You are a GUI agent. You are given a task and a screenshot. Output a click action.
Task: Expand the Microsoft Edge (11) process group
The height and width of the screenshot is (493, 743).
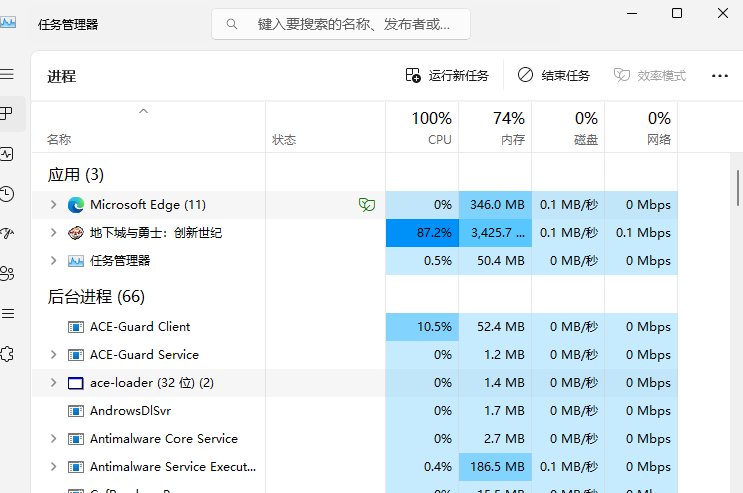pos(53,205)
